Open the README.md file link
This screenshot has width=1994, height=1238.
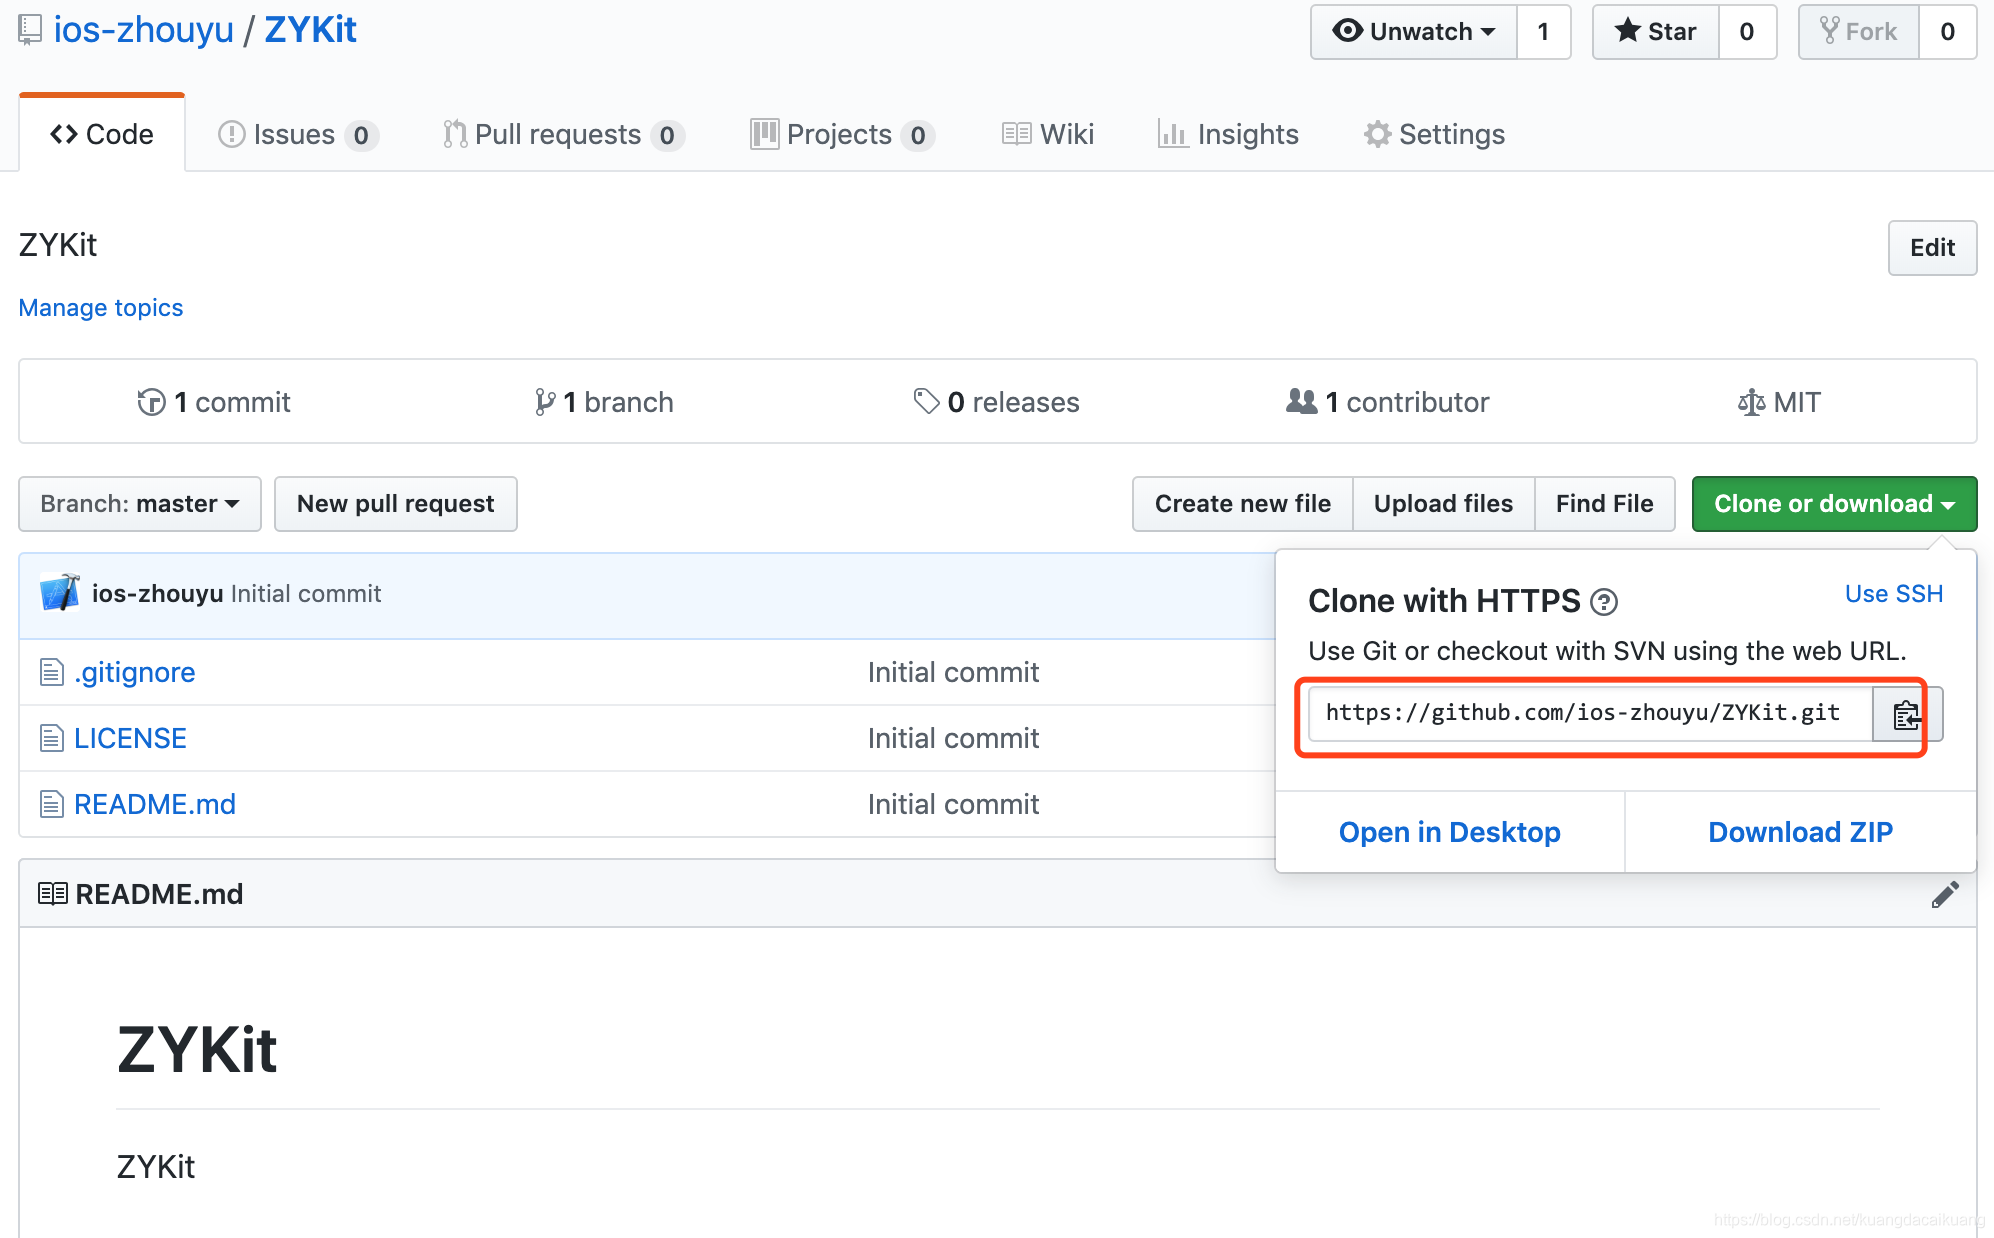tap(155, 804)
